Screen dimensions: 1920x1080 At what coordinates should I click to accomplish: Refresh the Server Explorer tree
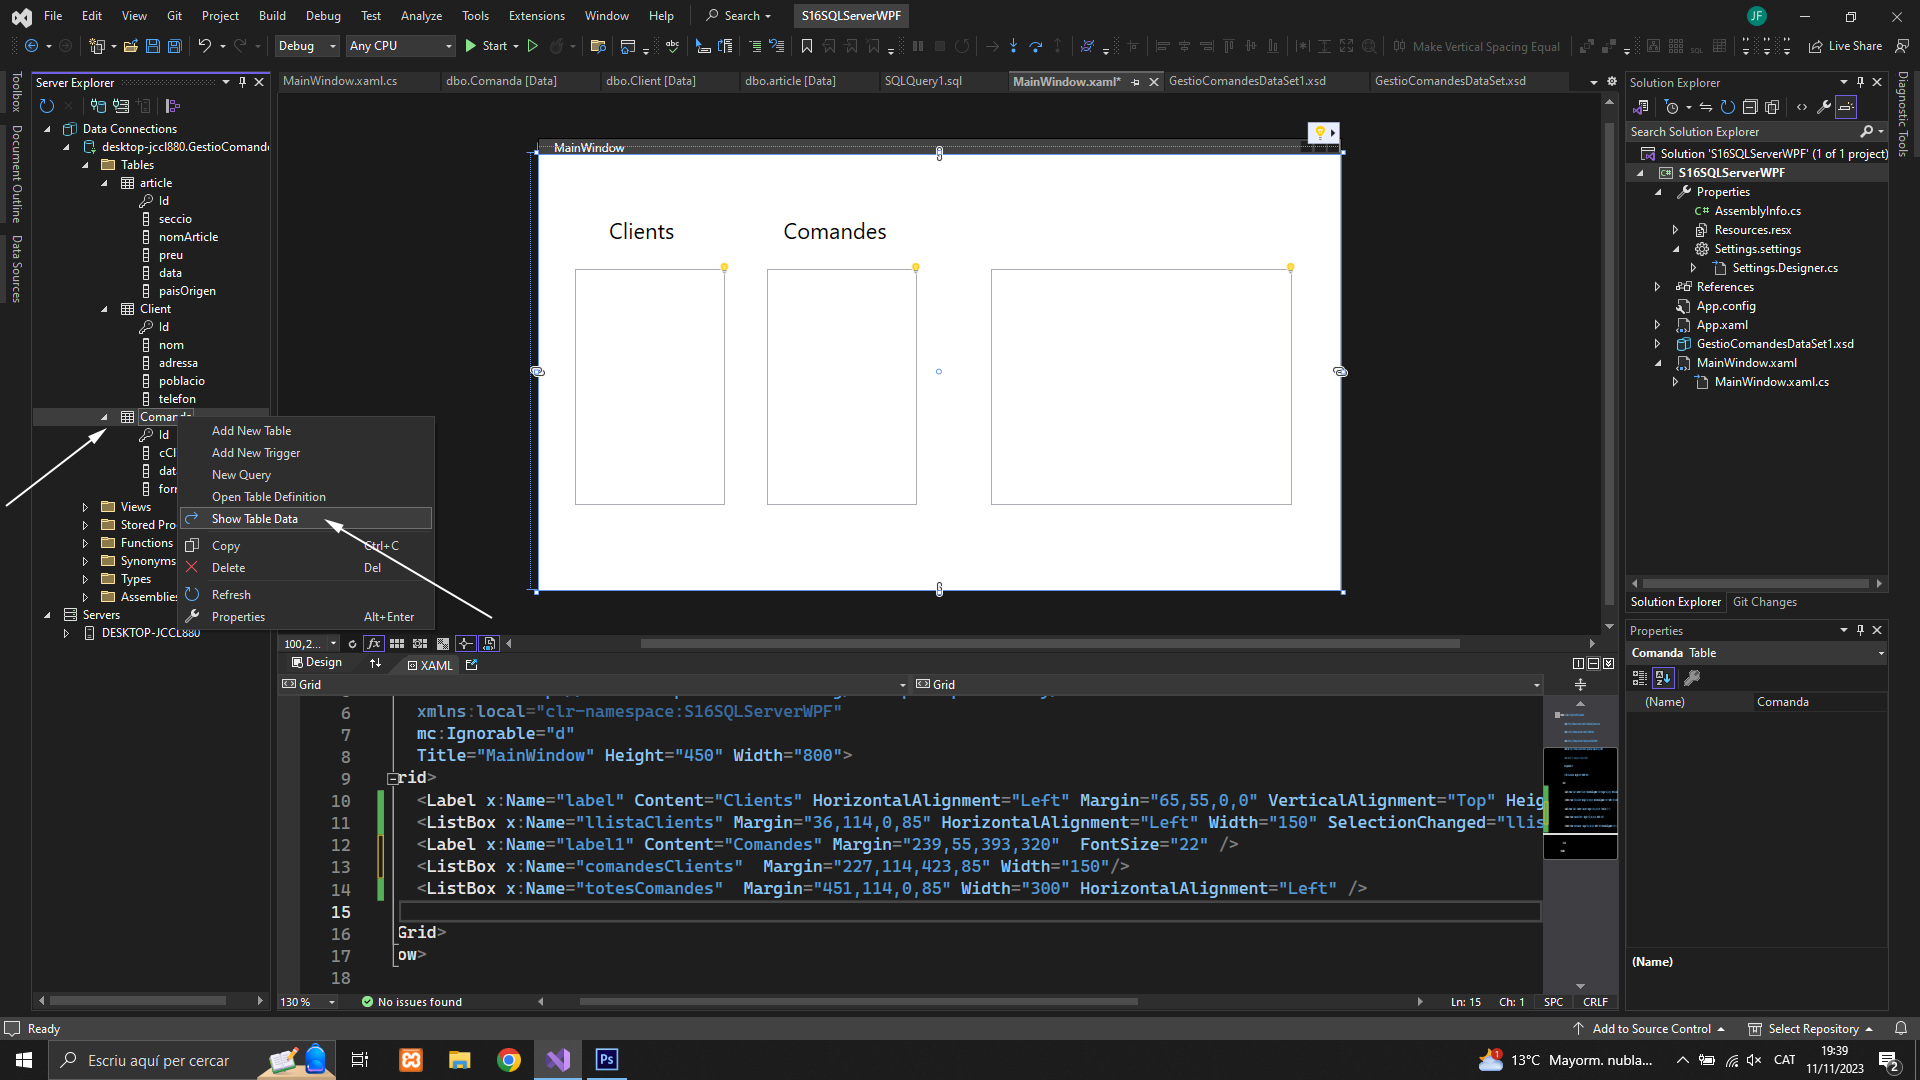pos(46,106)
